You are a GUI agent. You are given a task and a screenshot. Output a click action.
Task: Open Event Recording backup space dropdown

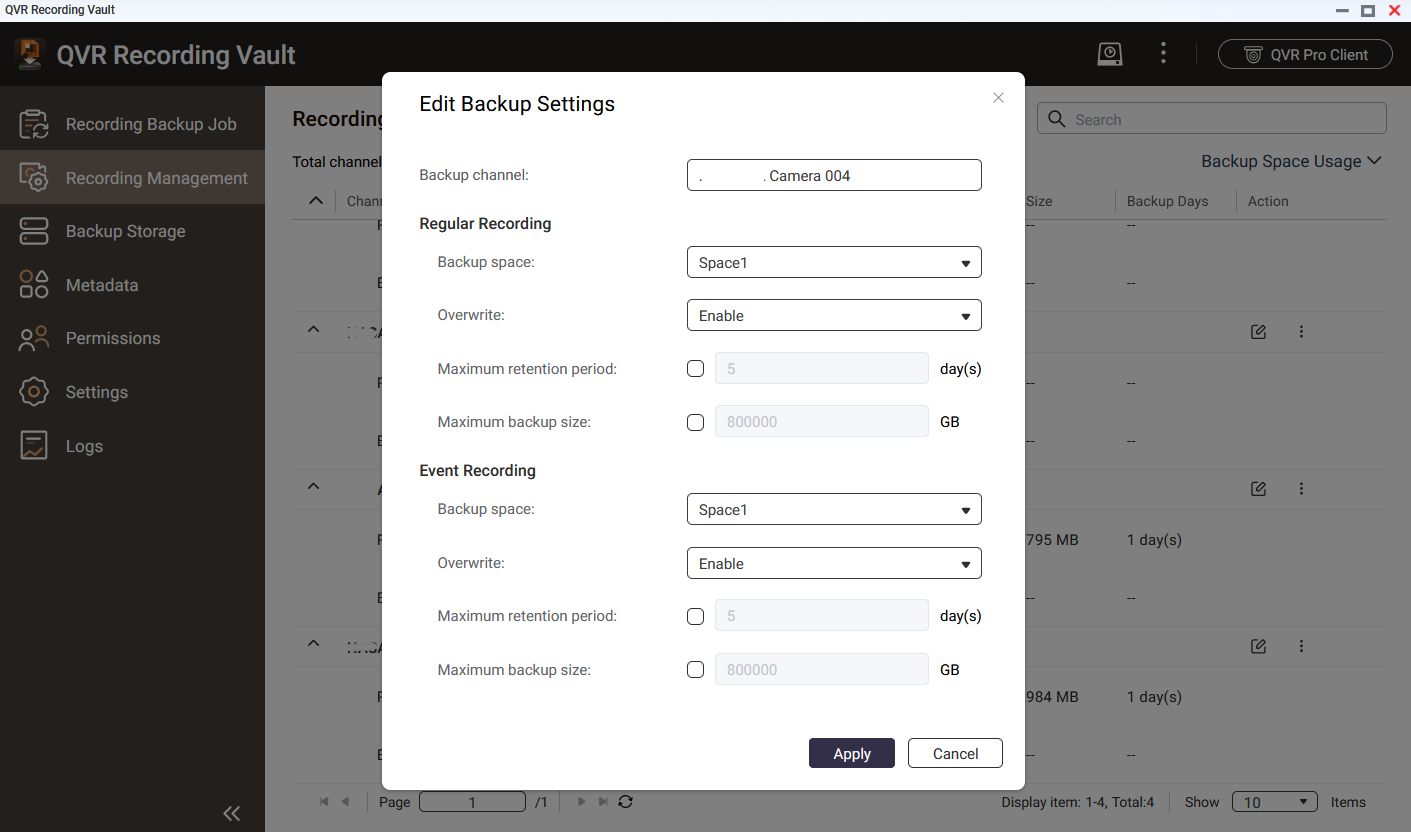coord(834,510)
